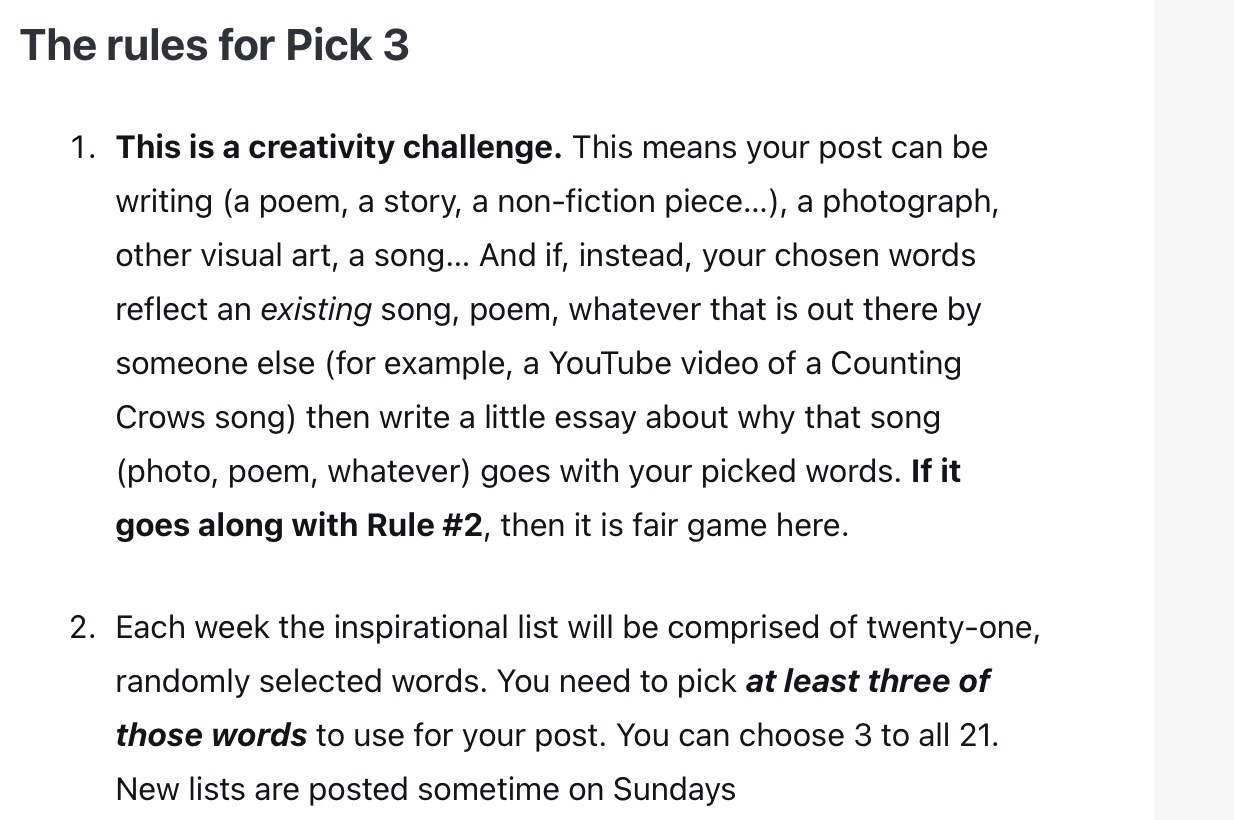Click the word "Sundays" in the last line
Viewport: 1234px width, 820px height.
point(674,790)
